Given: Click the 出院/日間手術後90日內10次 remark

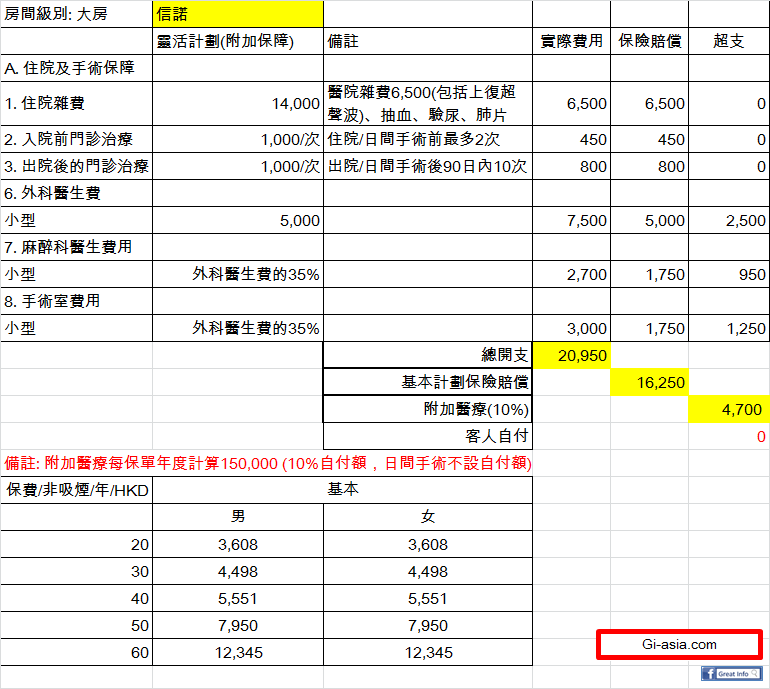Looking at the screenshot, I should click(428, 166).
